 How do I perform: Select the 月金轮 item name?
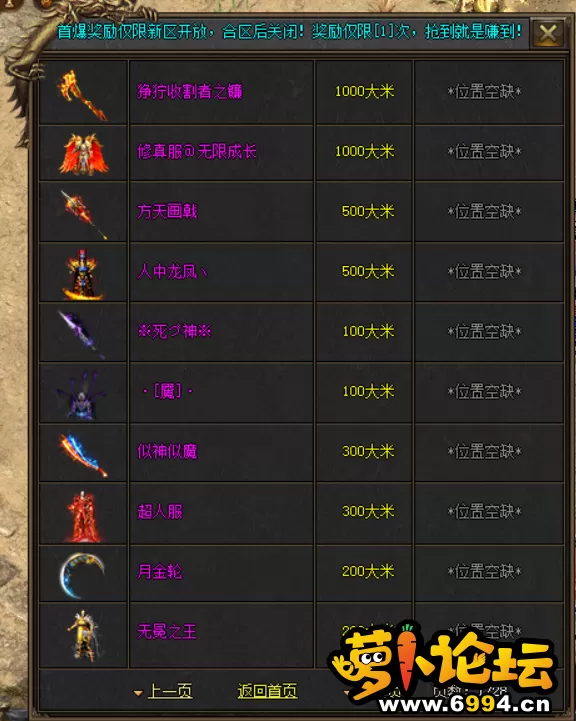(x=160, y=572)
